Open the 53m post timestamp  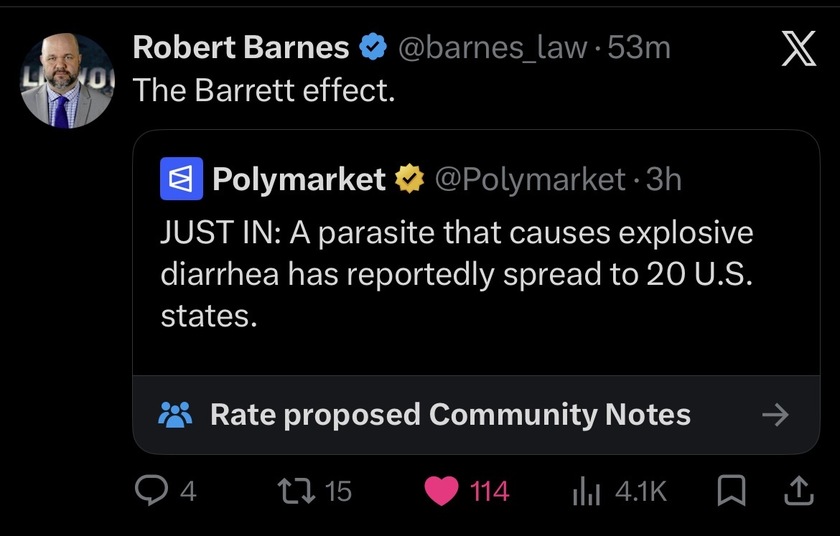[639, 48]
